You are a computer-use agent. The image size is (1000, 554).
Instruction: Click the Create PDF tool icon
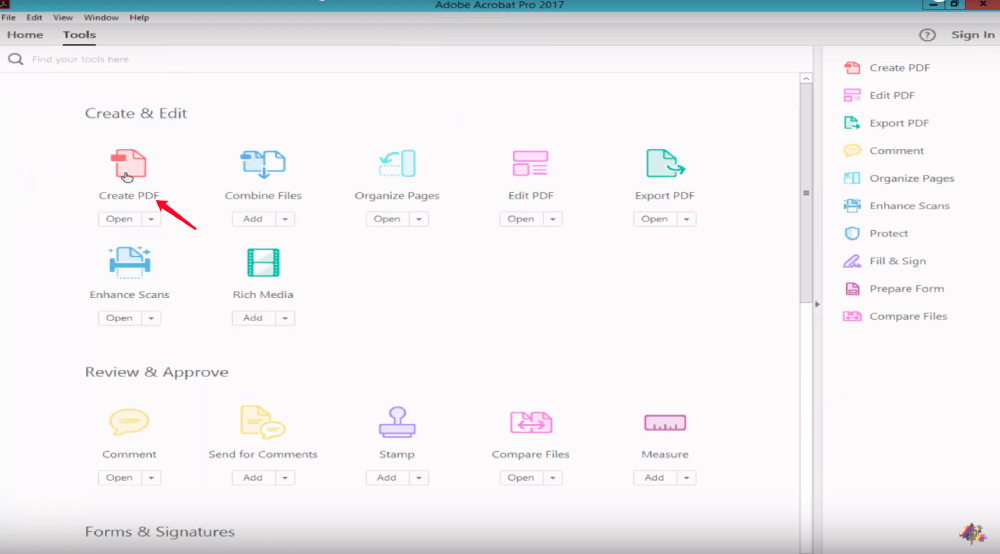[x=128, y=164]
